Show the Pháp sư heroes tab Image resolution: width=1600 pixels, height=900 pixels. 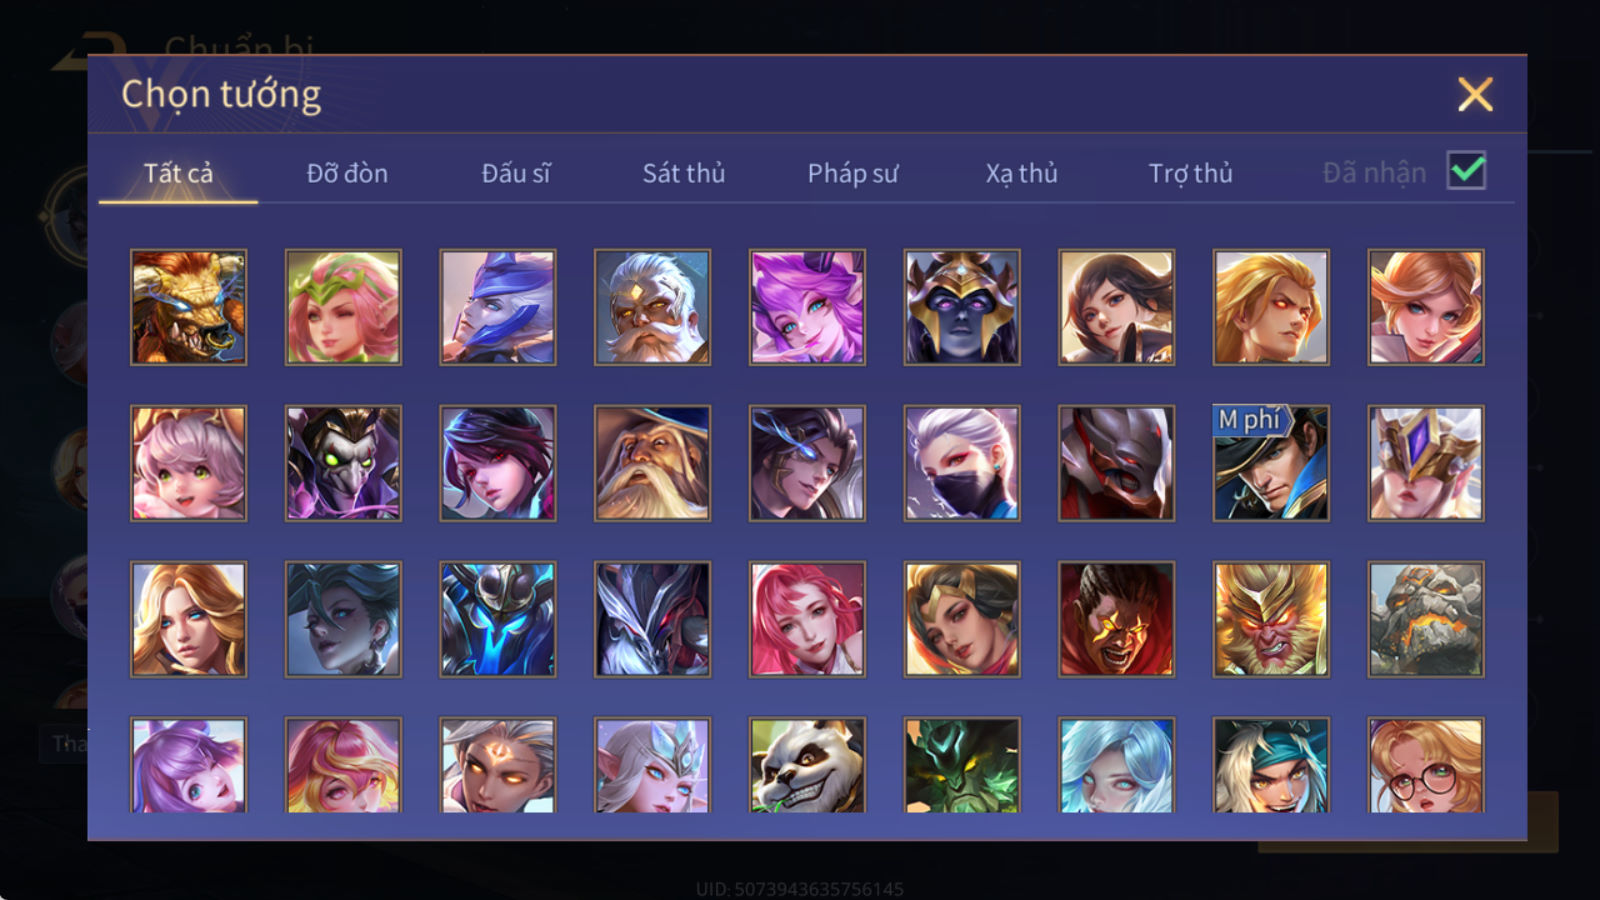852,173
